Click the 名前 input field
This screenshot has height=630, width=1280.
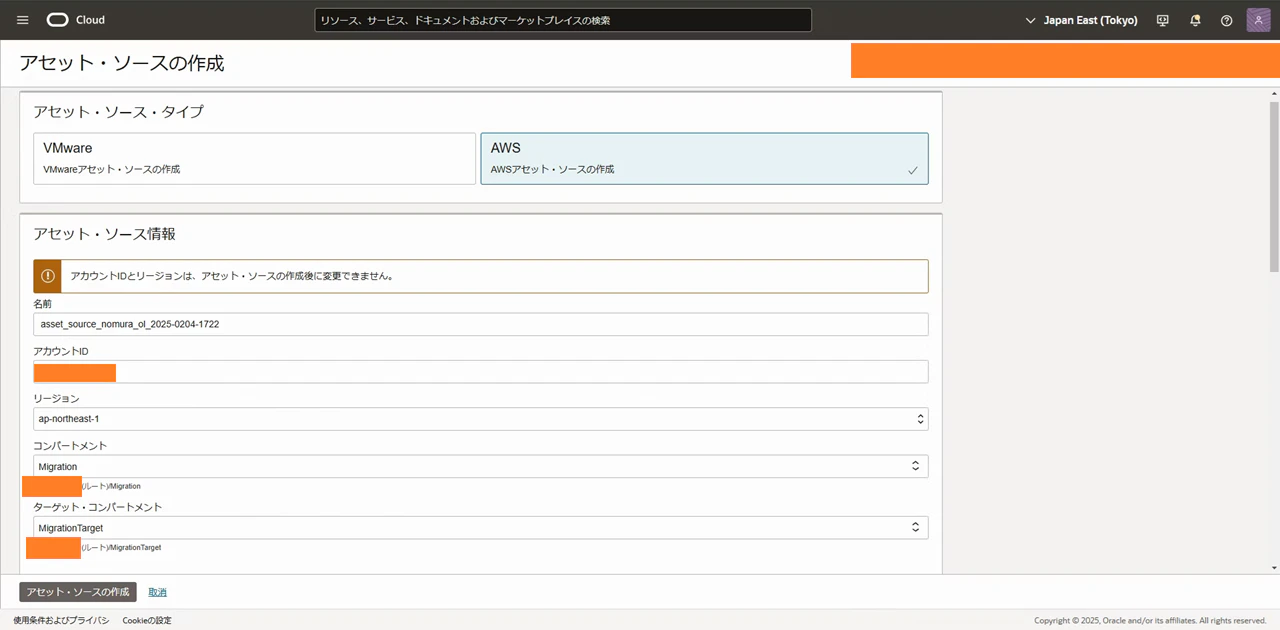coord(480,324)
